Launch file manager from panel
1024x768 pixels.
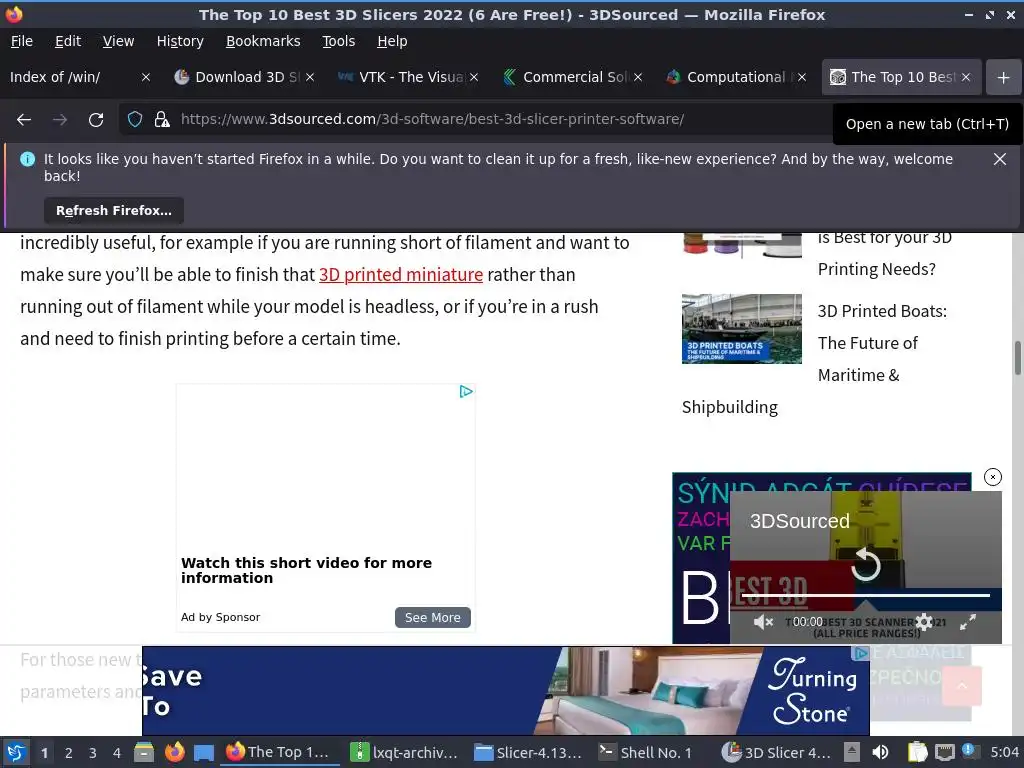(x=144, y=752)
